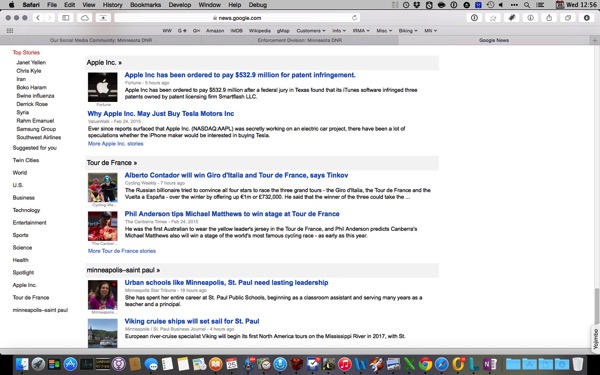Screen dimensions: 600x375
Task: Select Twin Cities section in sidebar
Action: [x=26, y=160]
